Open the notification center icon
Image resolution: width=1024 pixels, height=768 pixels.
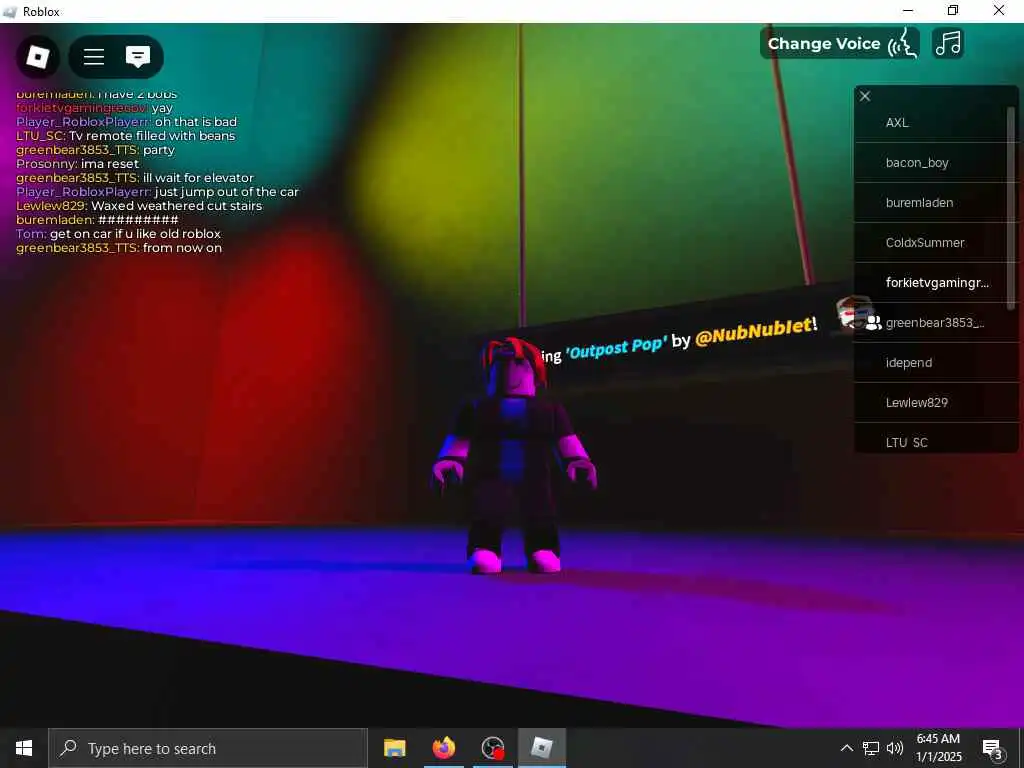point(992,749)
